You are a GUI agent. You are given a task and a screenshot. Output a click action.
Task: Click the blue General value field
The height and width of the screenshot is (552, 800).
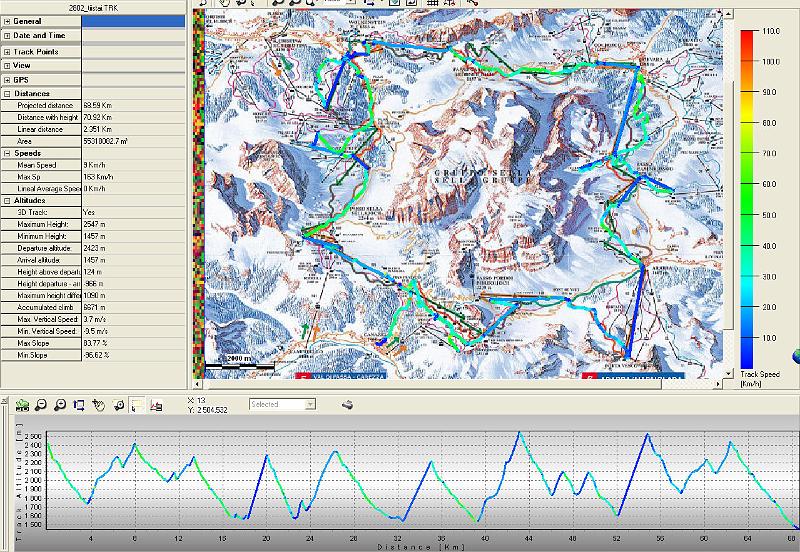click(133, 21)
